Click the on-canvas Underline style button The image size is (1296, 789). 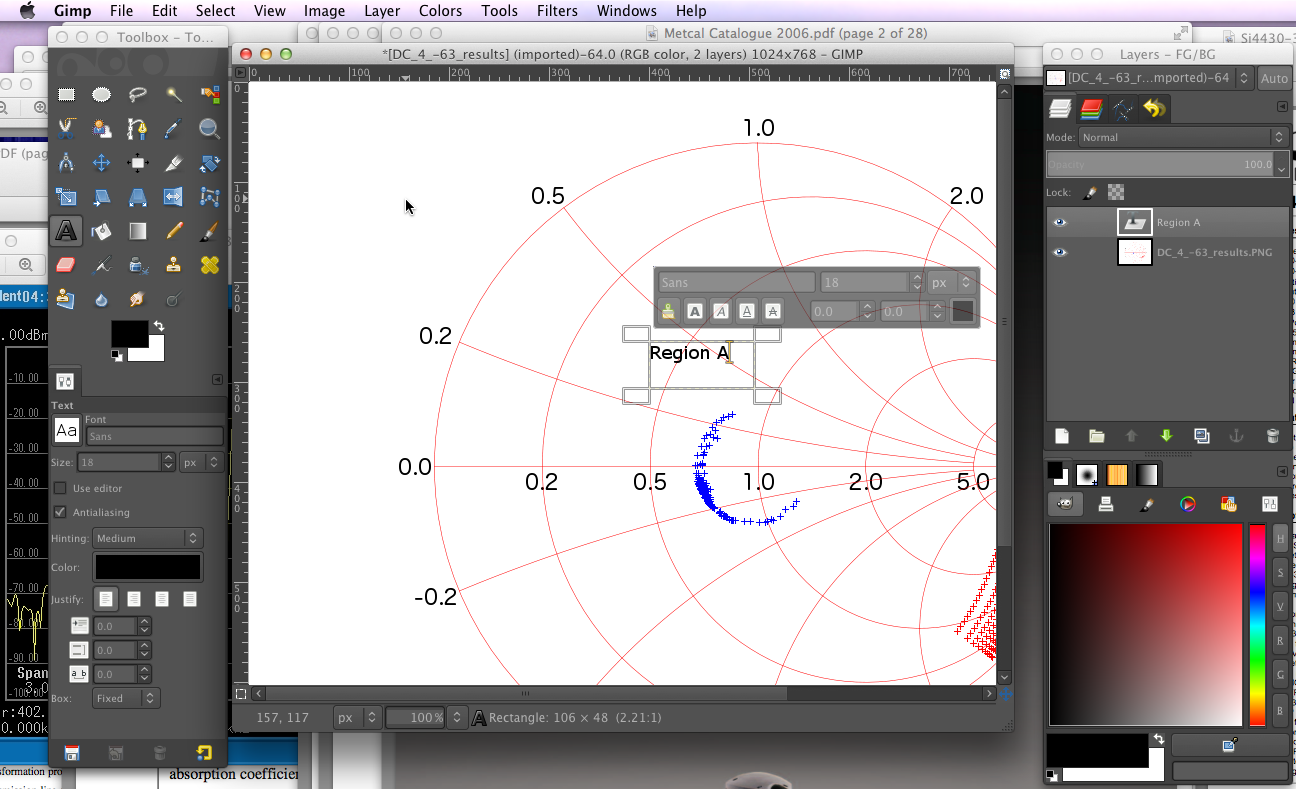747,311
